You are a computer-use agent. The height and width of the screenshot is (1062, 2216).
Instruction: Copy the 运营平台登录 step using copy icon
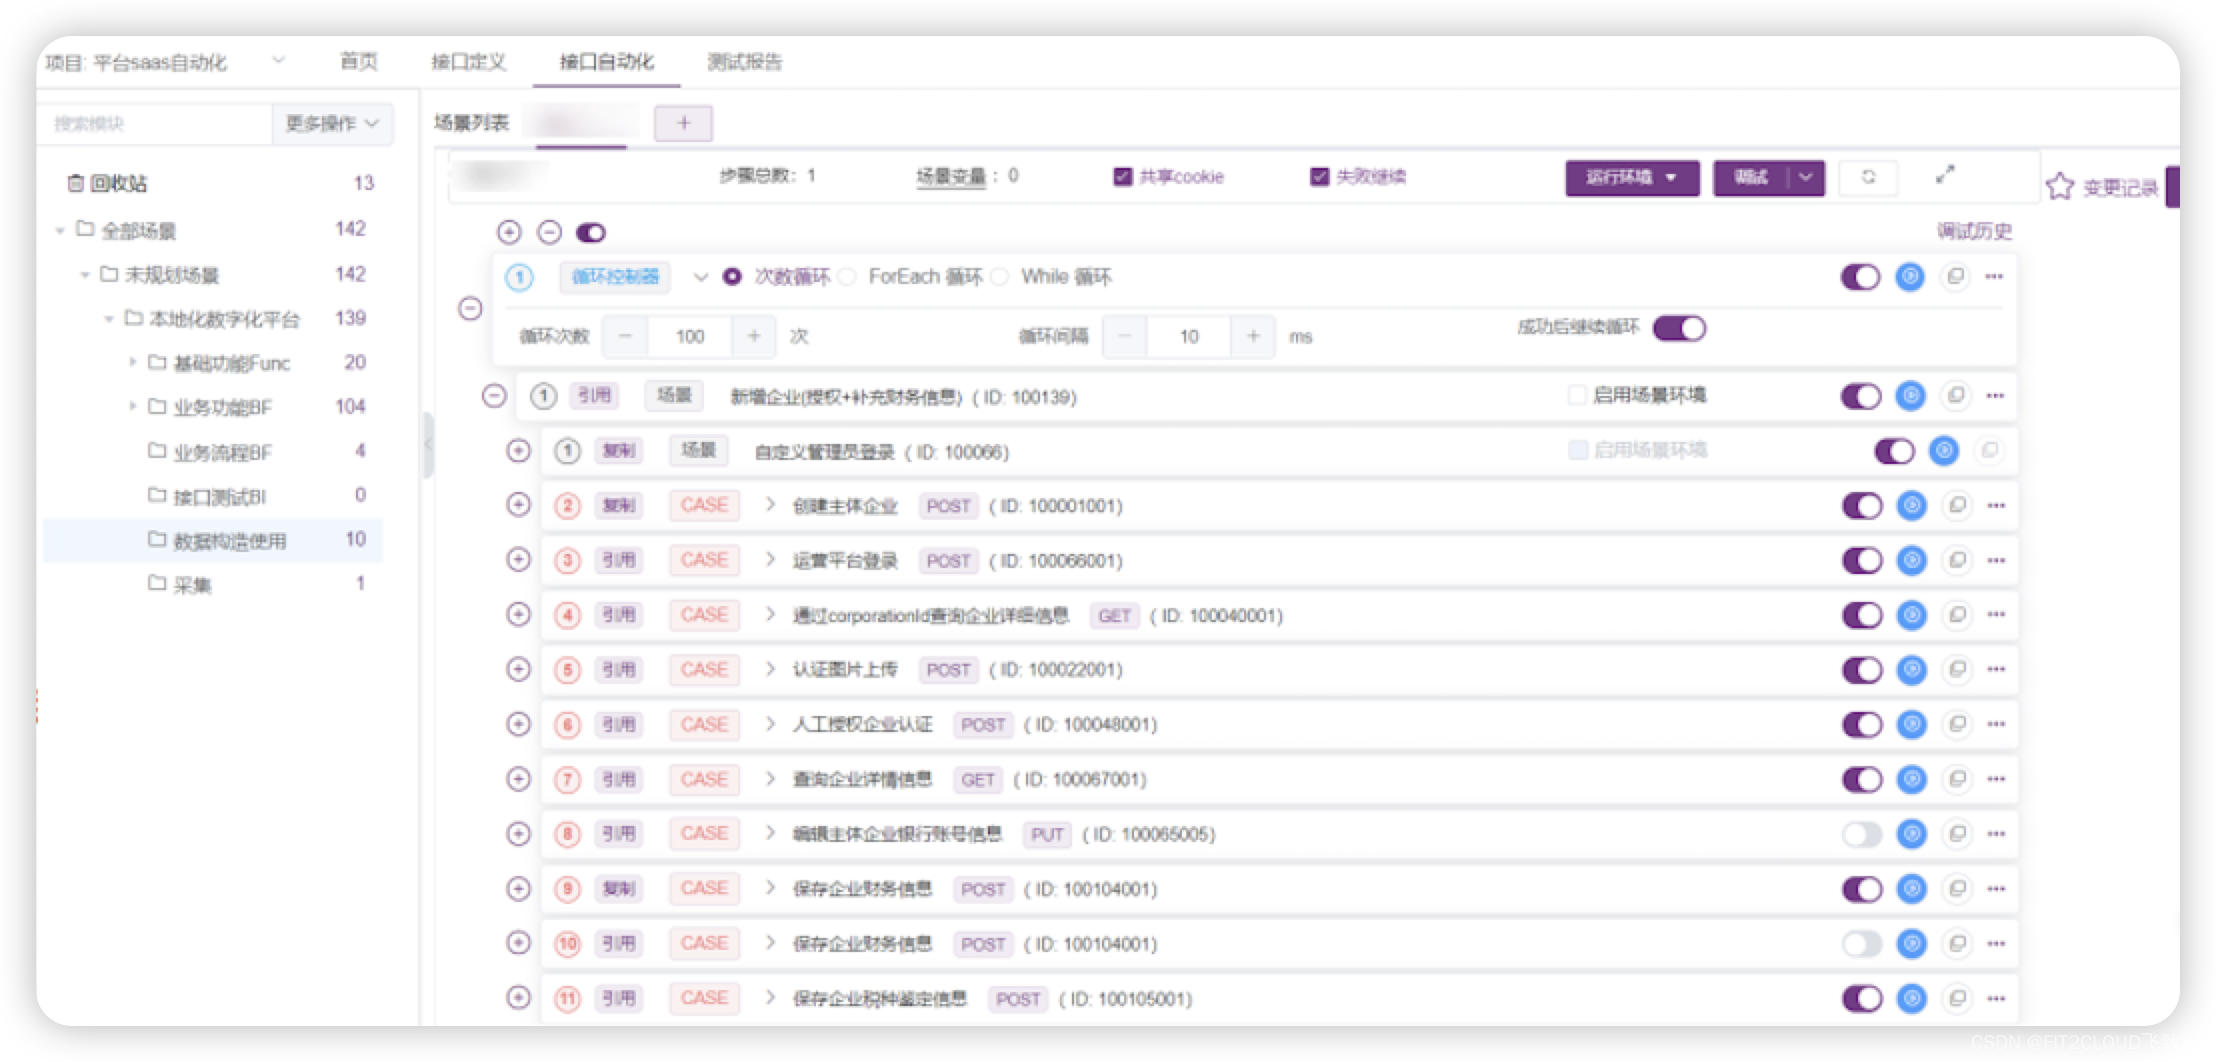[1957, 560]
